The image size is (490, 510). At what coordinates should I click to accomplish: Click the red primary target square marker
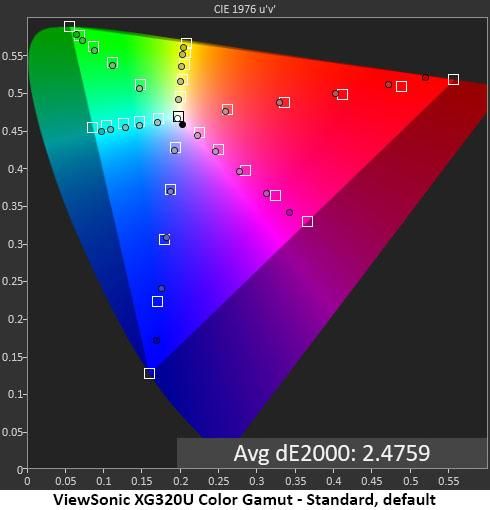pos(453,79)
